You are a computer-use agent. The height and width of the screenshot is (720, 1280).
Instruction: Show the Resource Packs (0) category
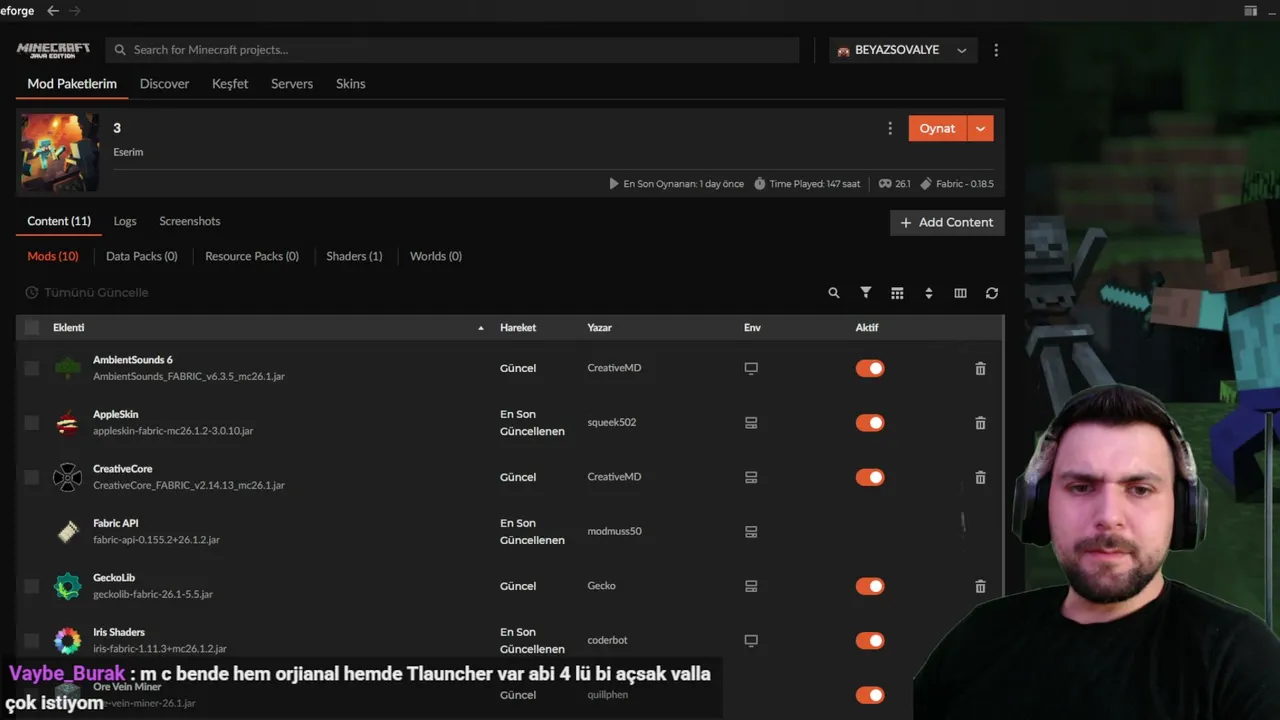[252, 256]
